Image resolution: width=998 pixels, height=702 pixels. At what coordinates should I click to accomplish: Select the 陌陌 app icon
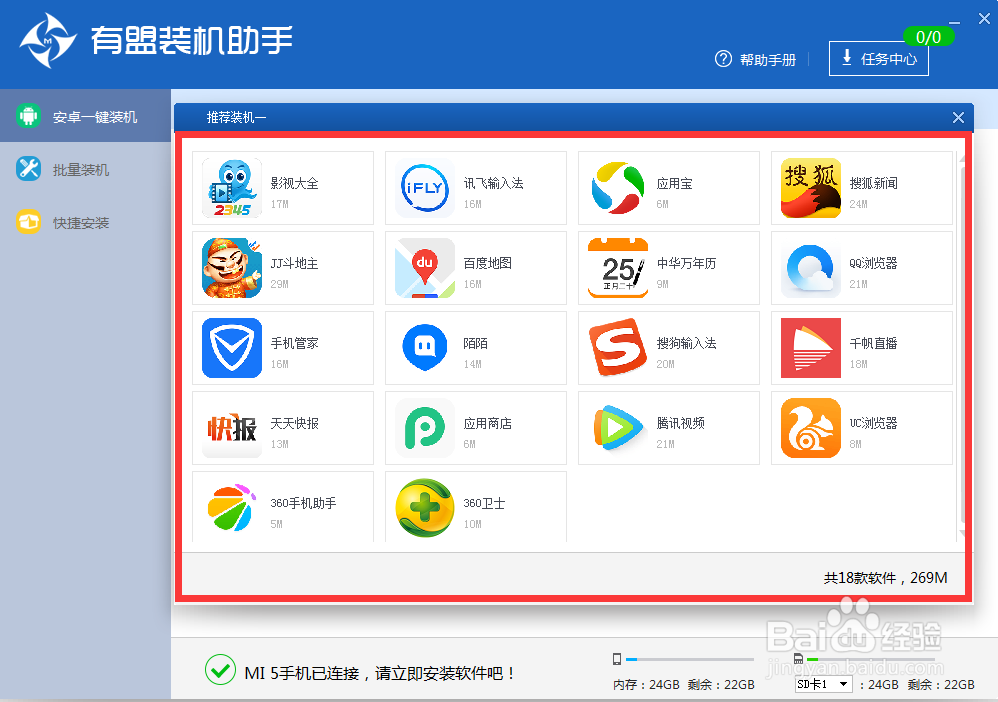pos(424,348)
